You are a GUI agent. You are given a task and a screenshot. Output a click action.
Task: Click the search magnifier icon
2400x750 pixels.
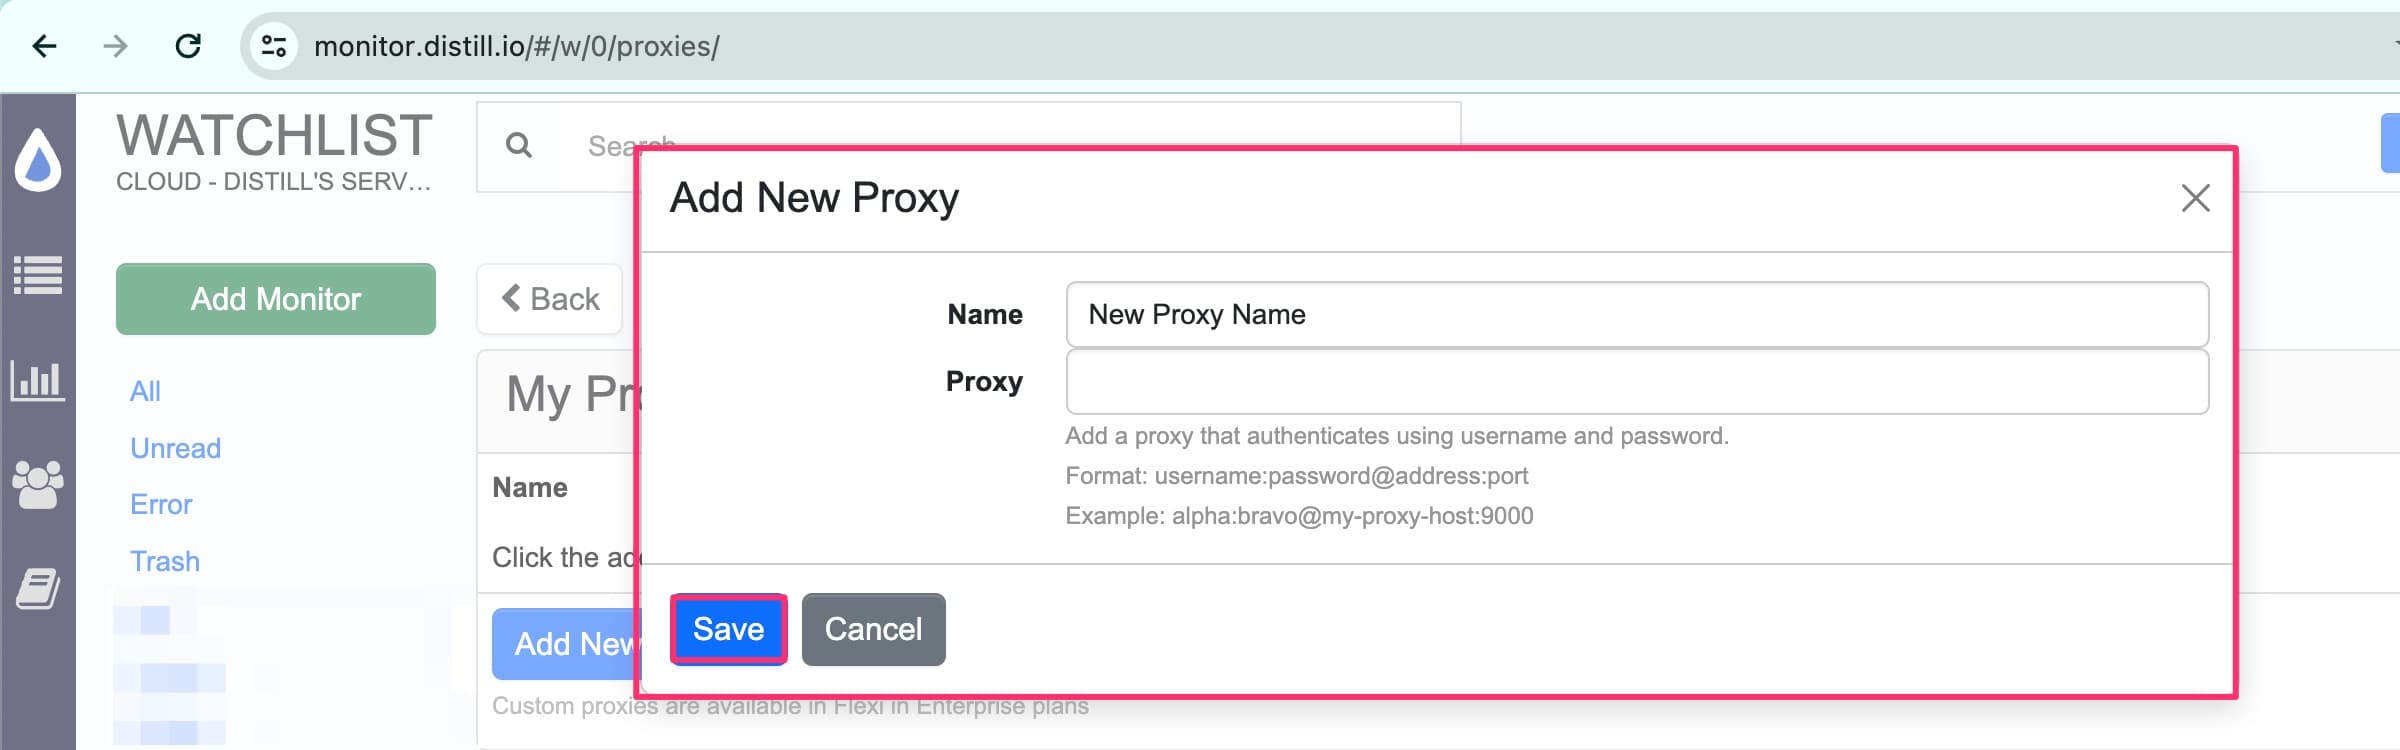click(x=519, y=146)
